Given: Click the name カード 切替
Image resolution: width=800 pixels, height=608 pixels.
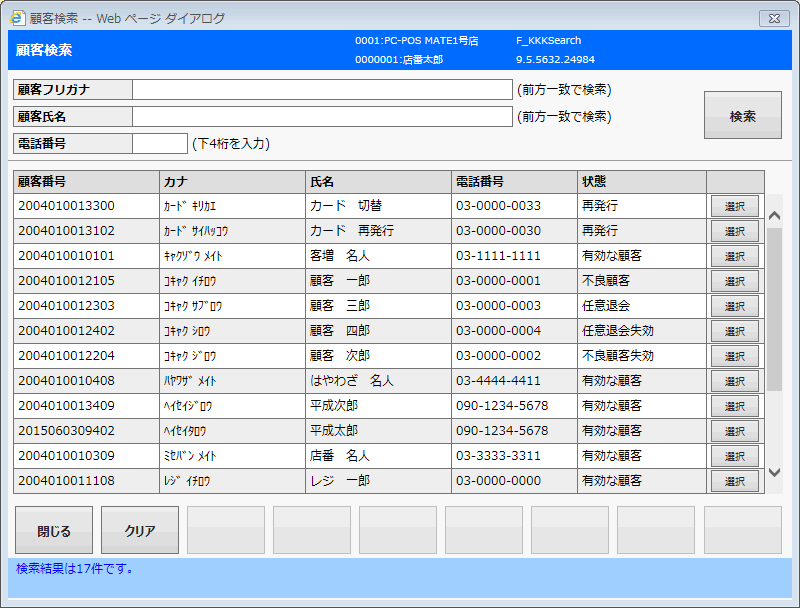Looking at the screenshot, I should [x=346, y=206].
